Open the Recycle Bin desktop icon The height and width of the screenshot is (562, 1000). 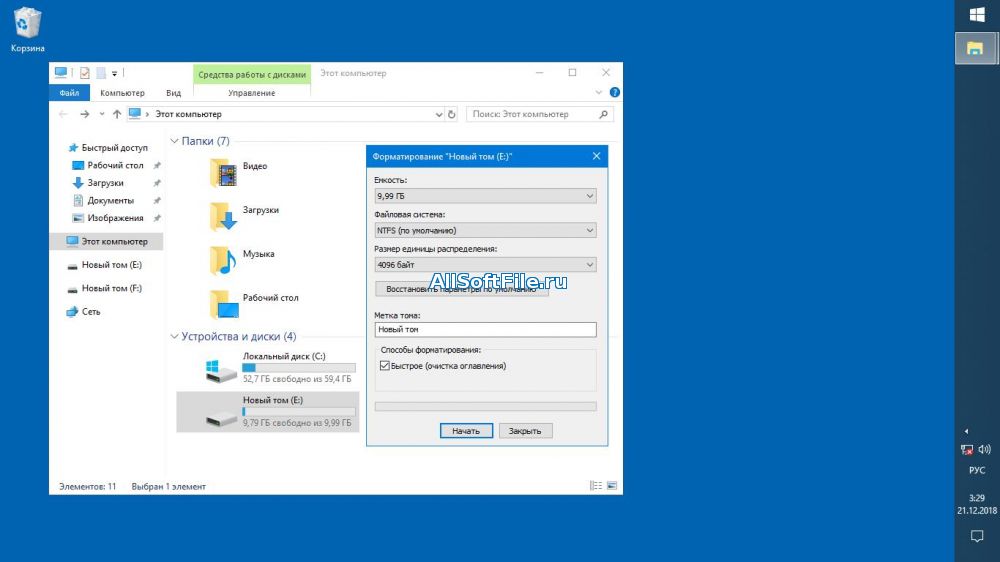[x=28, y=24]
